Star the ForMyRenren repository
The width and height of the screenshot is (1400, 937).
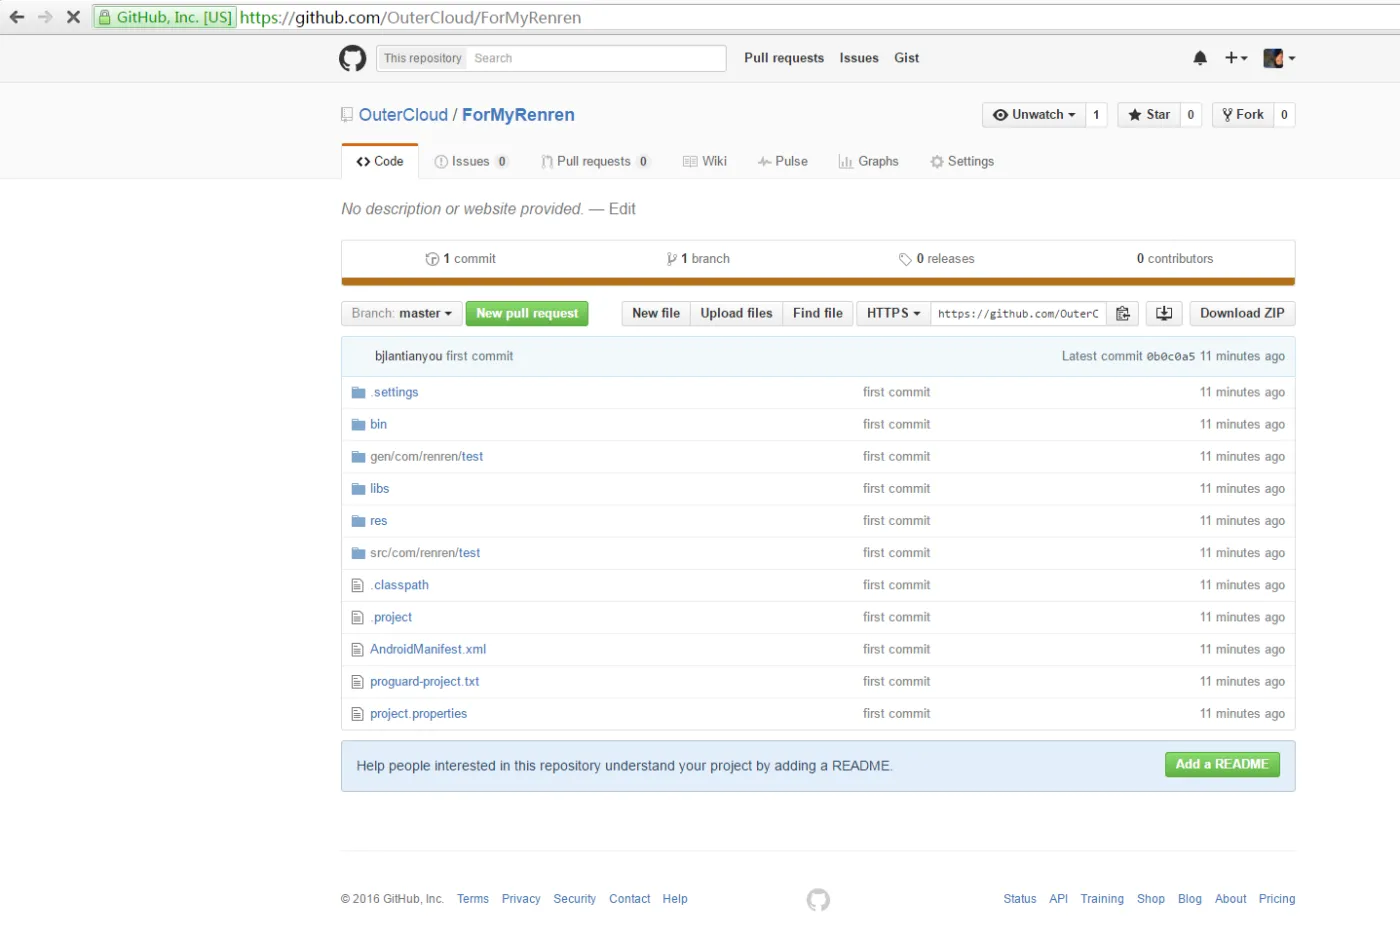(1149, 115)
